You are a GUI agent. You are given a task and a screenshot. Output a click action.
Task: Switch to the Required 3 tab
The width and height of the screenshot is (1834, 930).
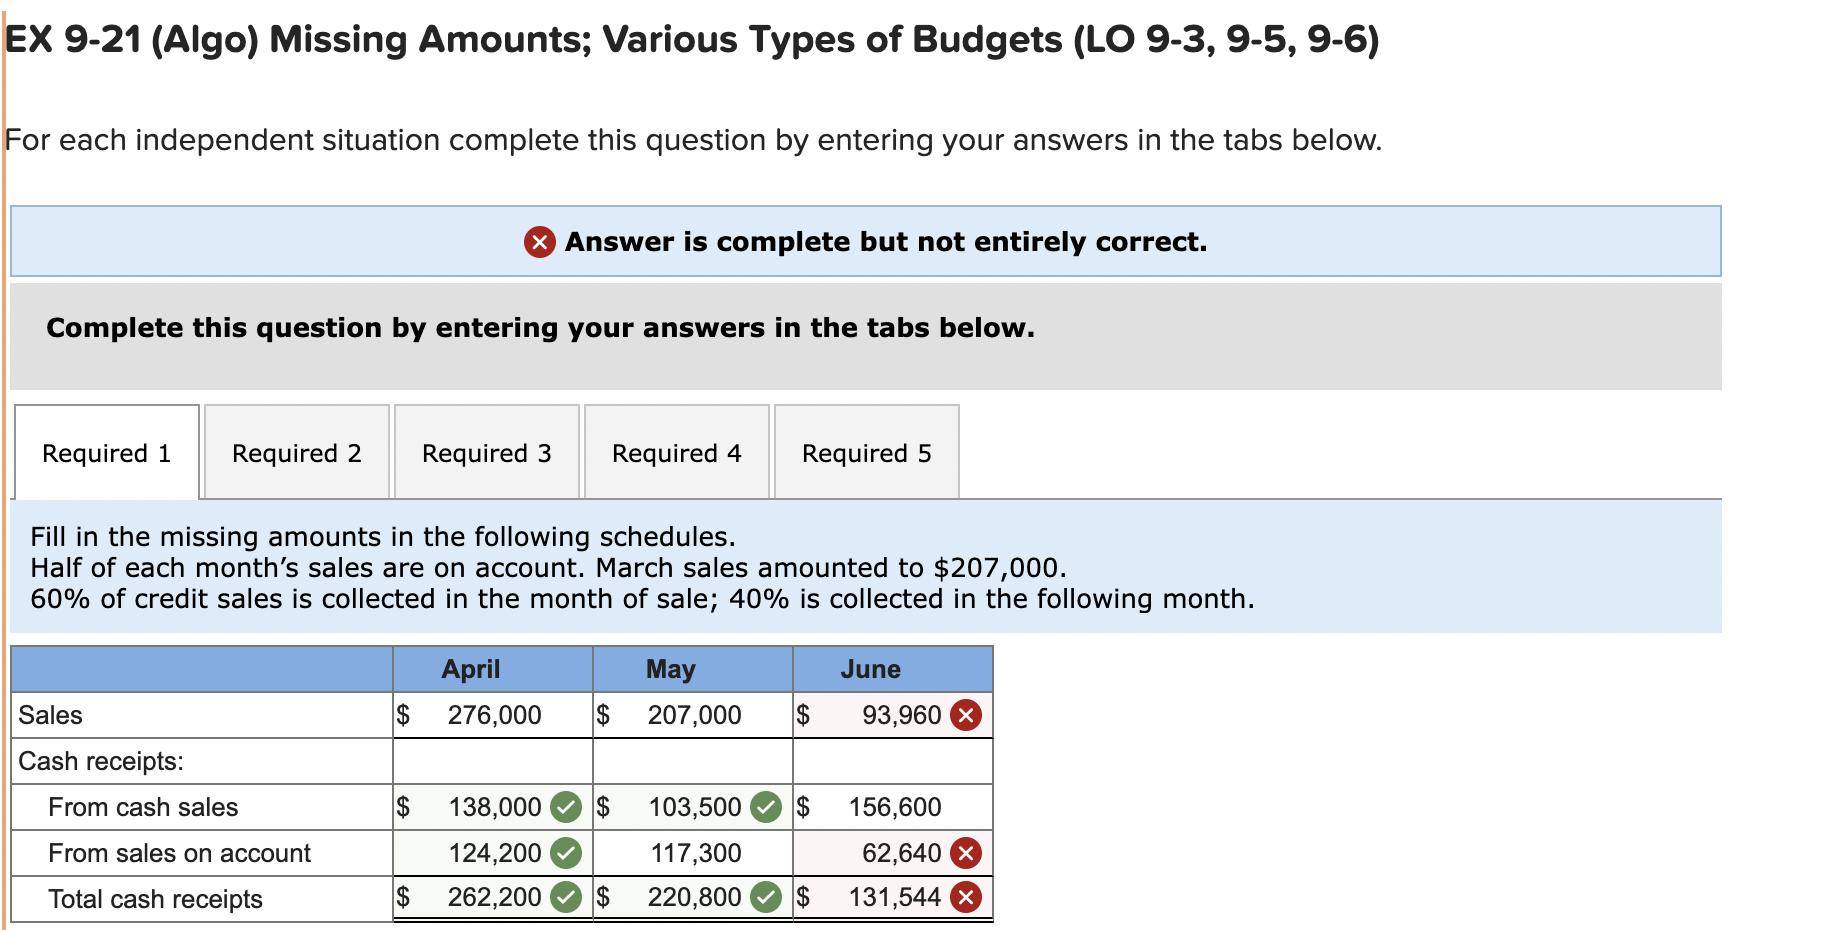485,453
